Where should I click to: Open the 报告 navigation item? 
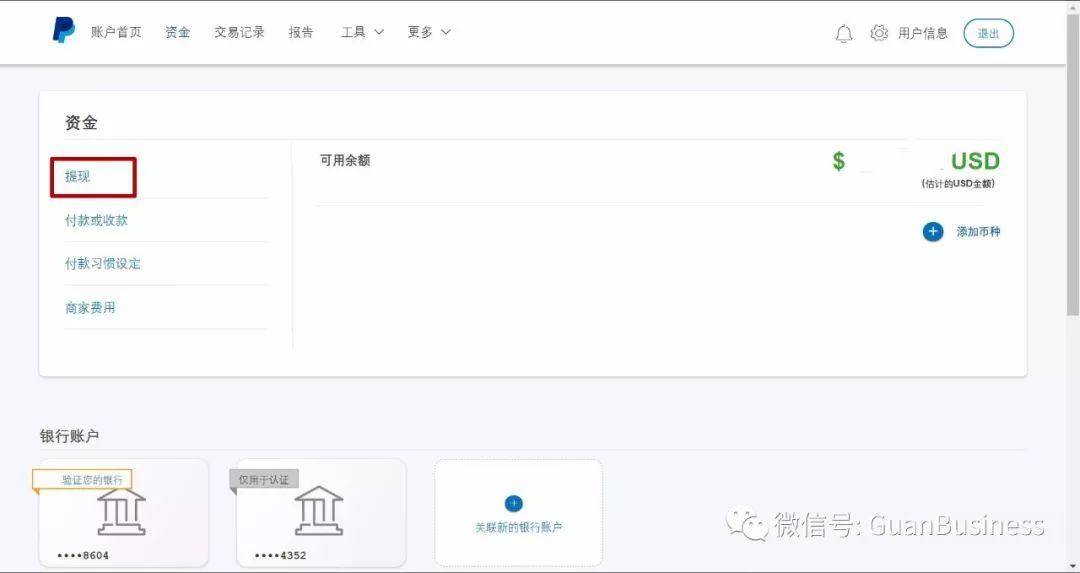[301, 32]
